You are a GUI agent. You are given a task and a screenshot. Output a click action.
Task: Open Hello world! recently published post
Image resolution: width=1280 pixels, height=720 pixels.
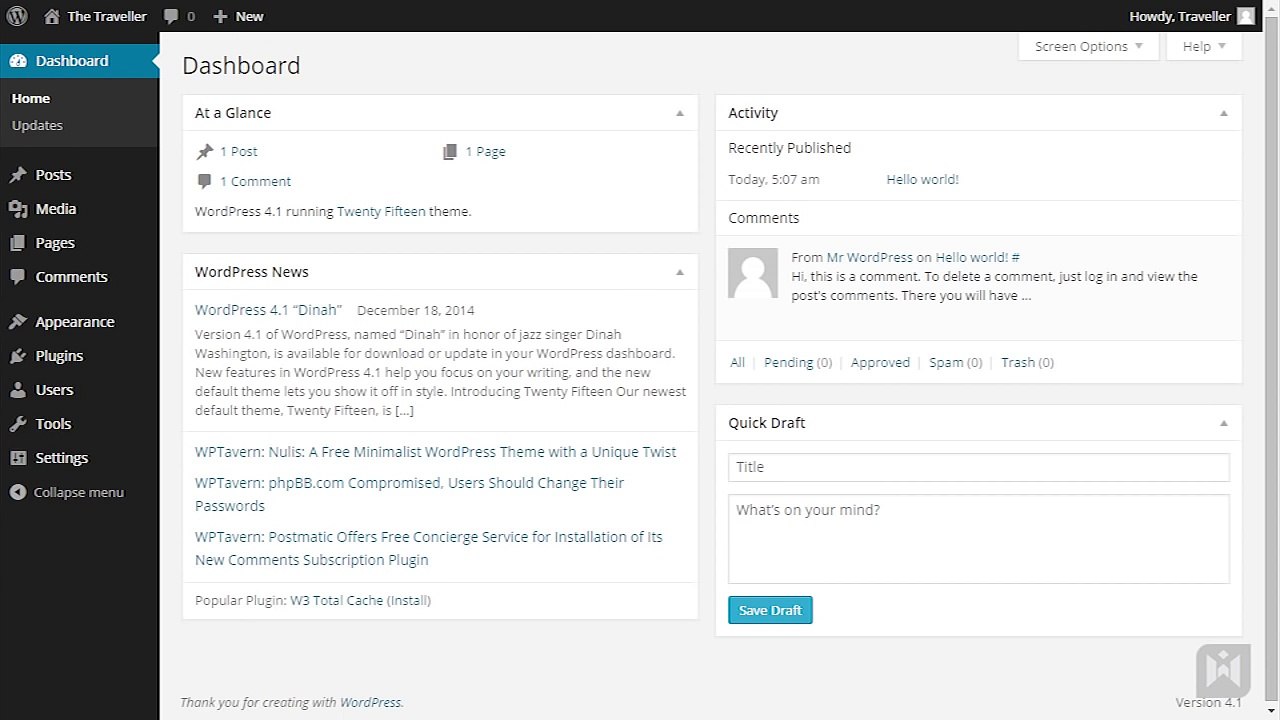pyautogui.click(x=922, y=180)
